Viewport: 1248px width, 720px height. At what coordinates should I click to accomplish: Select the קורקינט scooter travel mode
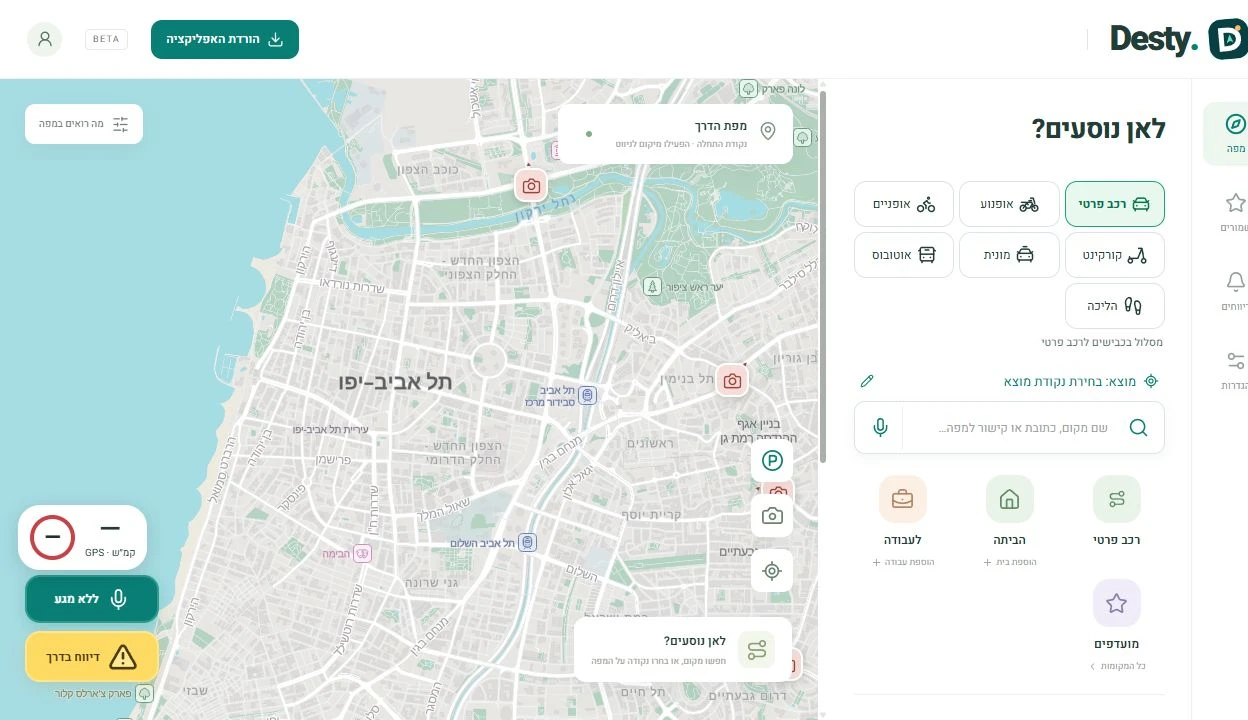(x=1115, y=255)
